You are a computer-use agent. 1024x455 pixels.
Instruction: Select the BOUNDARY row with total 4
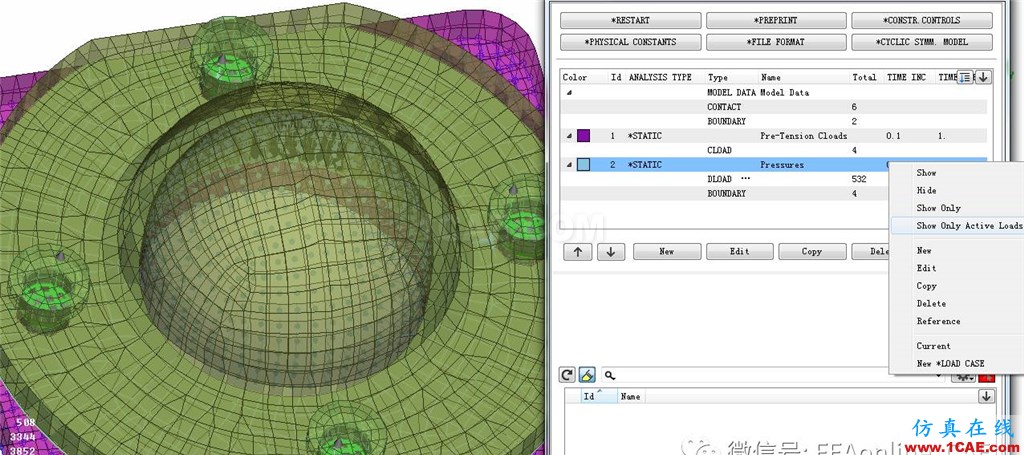[x=724, y=193]
